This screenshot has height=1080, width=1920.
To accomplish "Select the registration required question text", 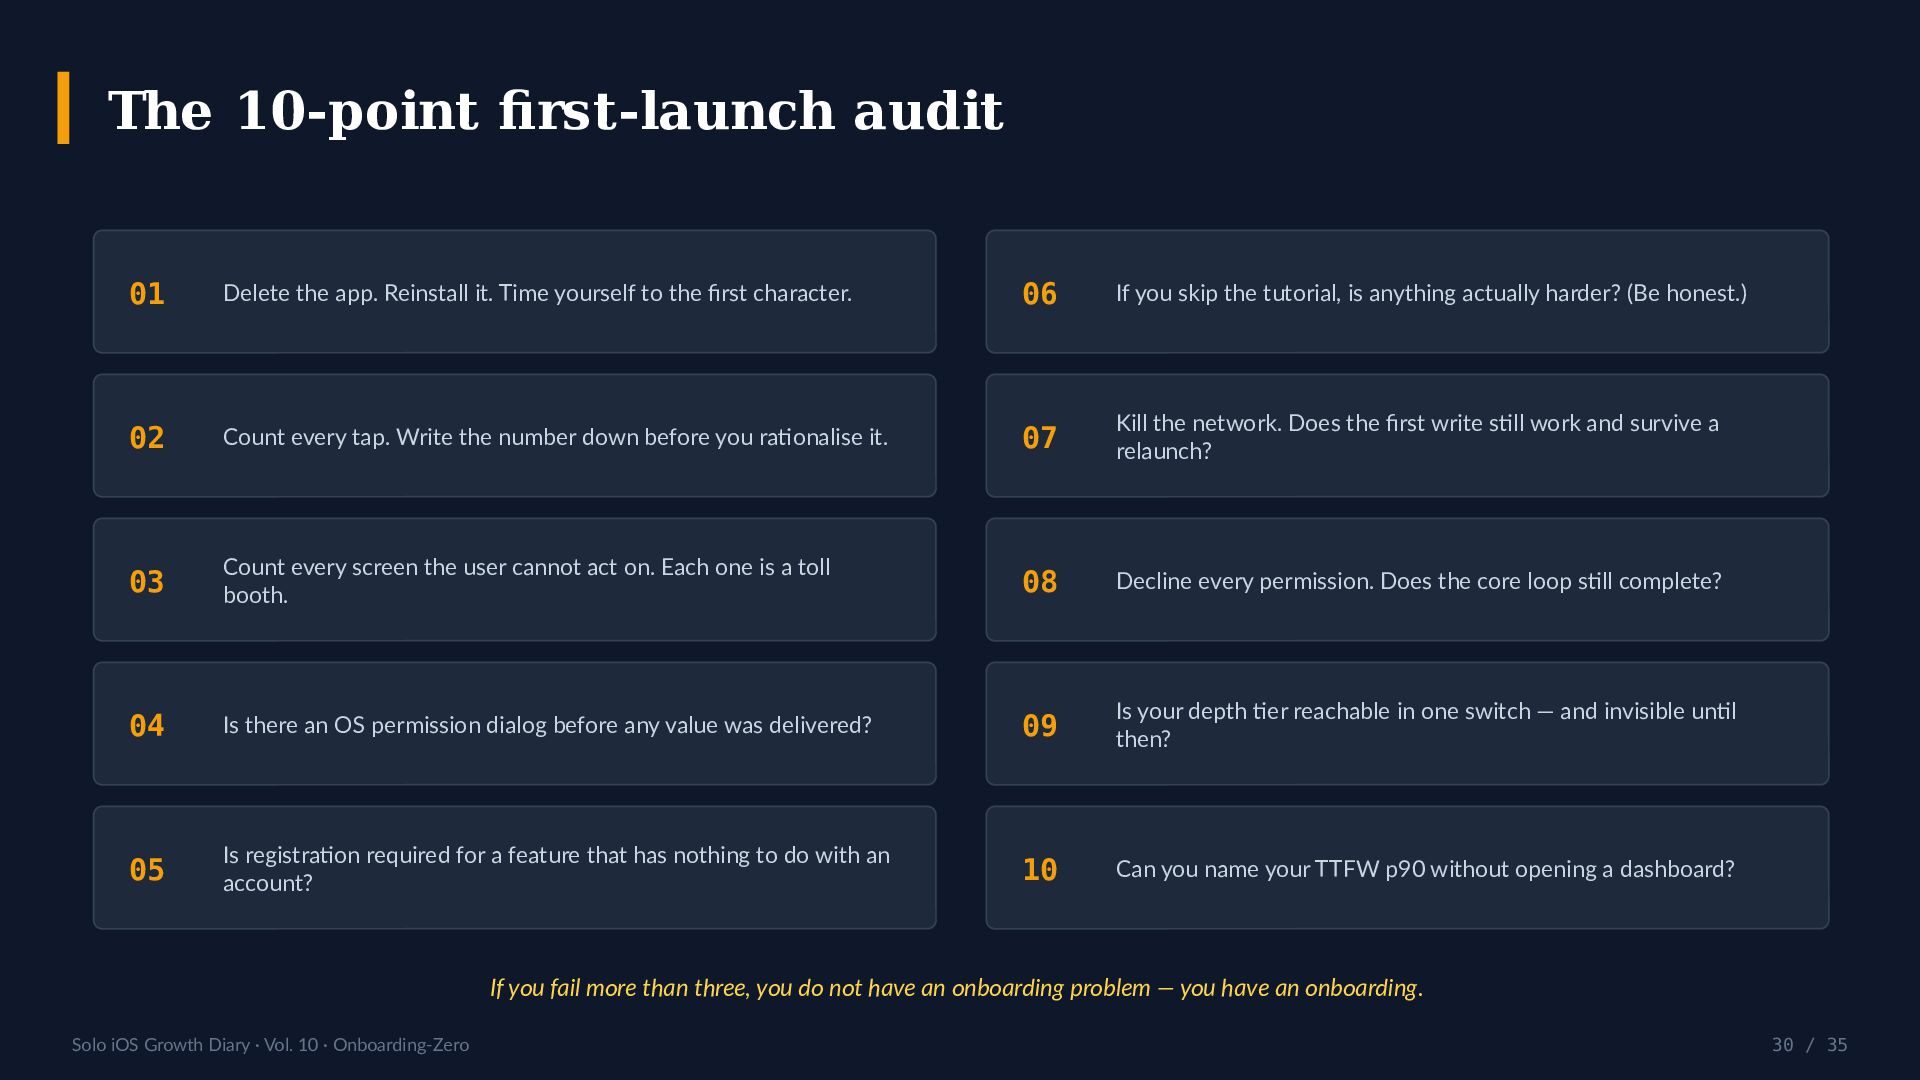I will coord(556,868).
